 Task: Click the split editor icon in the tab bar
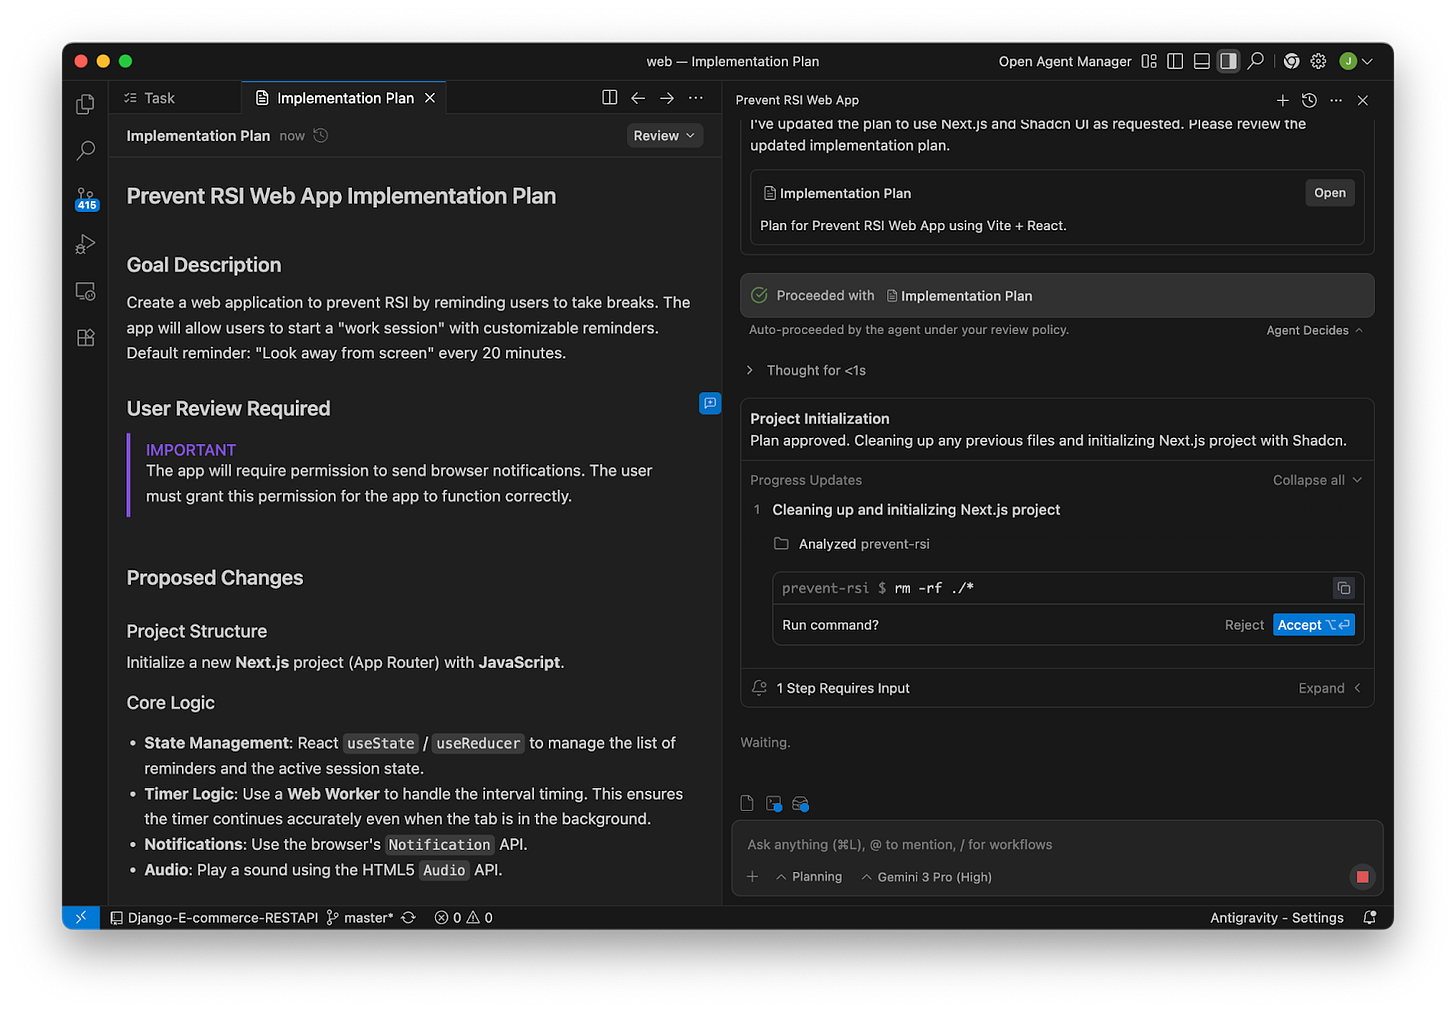coord(610,97)
